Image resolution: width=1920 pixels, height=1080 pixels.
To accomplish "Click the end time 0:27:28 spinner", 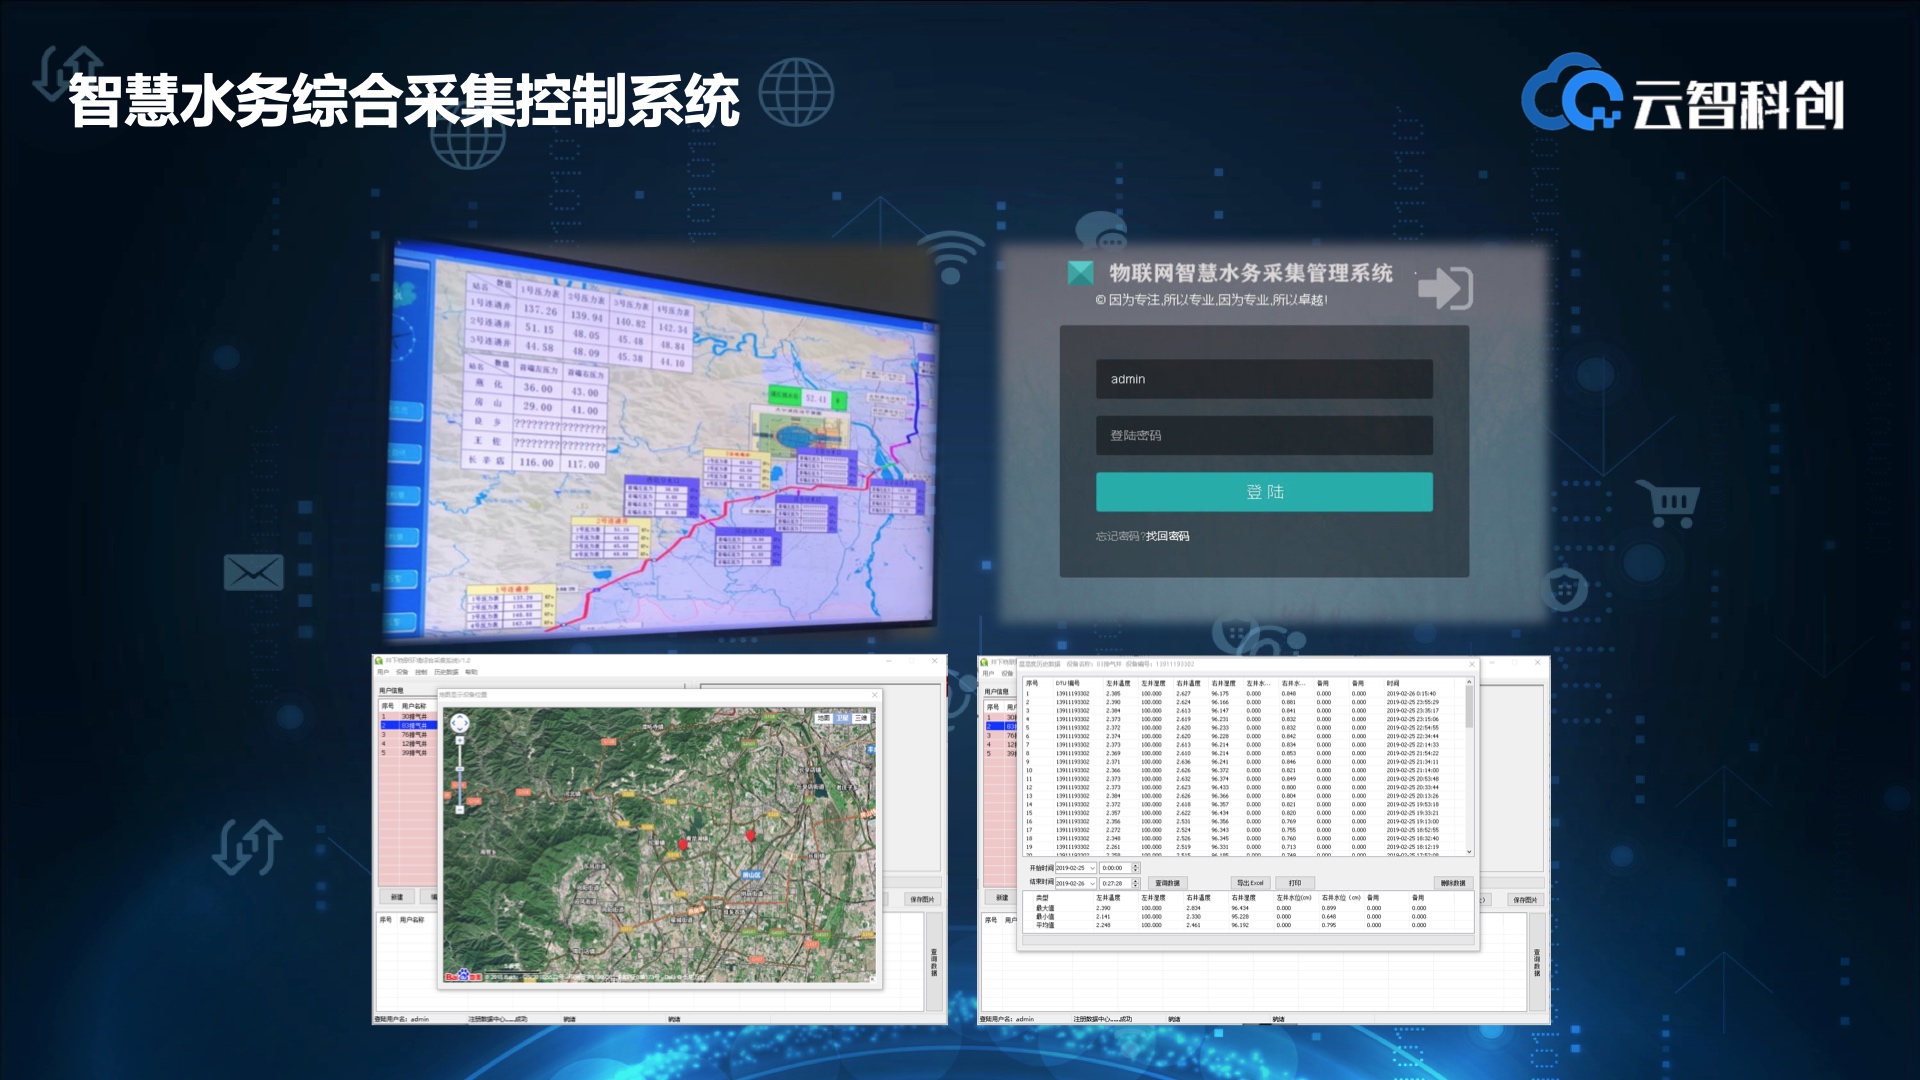I will [x=1136, y=883].
